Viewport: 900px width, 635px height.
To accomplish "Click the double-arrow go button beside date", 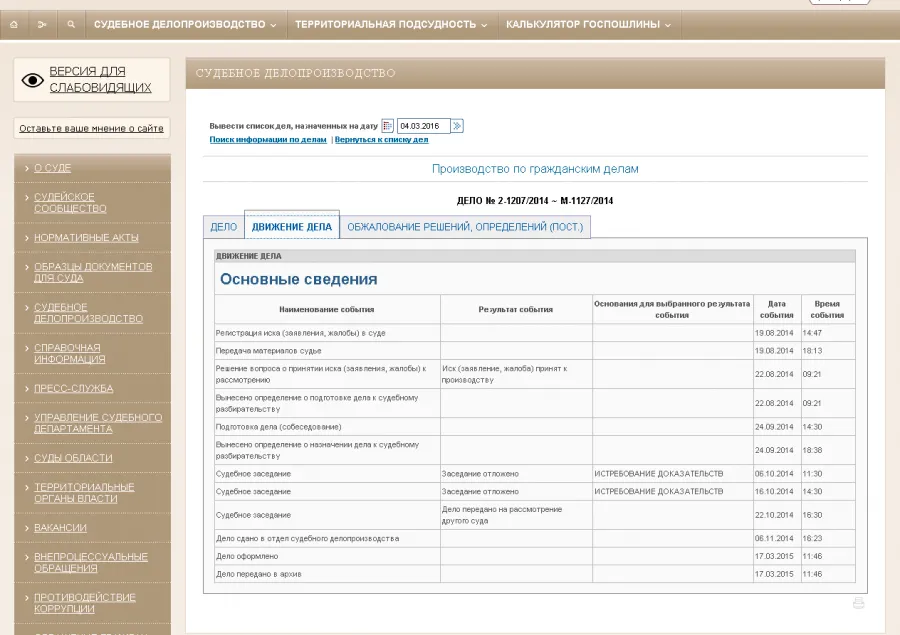I will point(457,126).
